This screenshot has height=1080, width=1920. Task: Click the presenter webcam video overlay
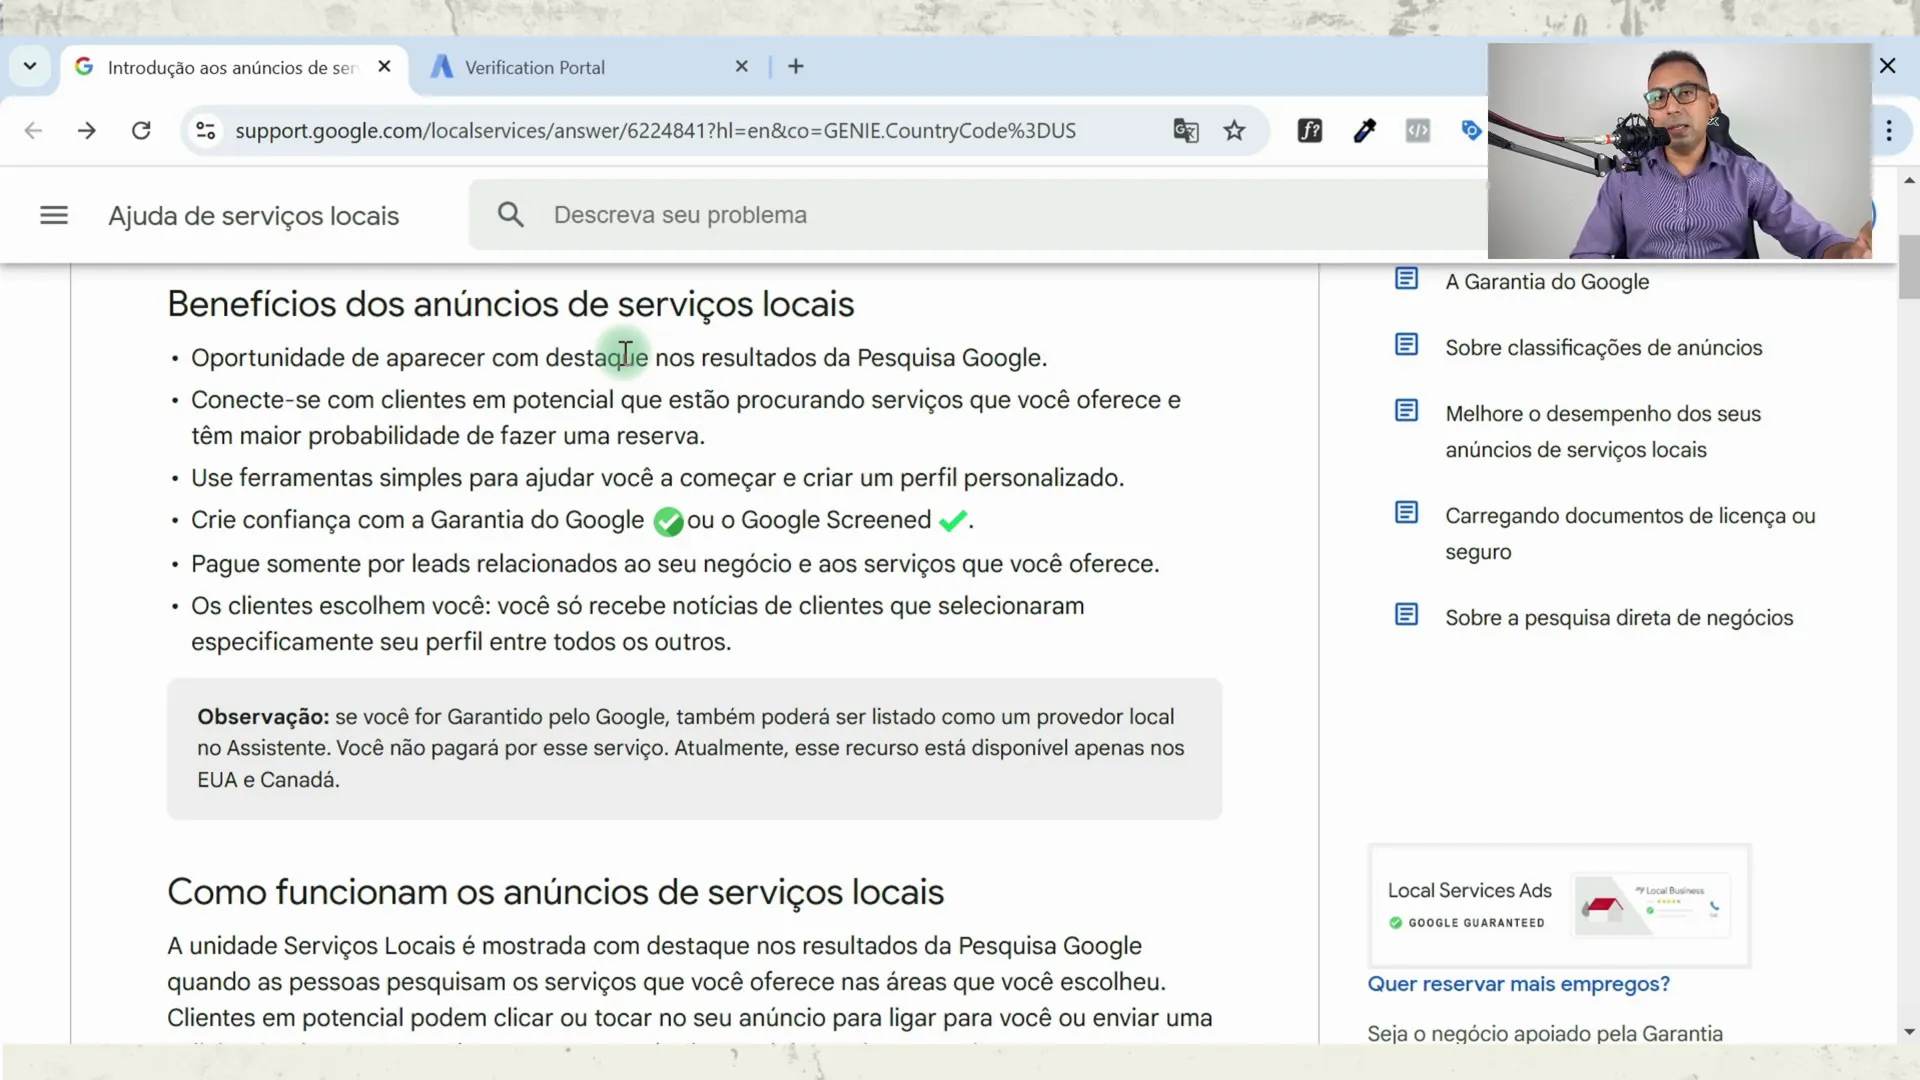[x=1679, y=151]
